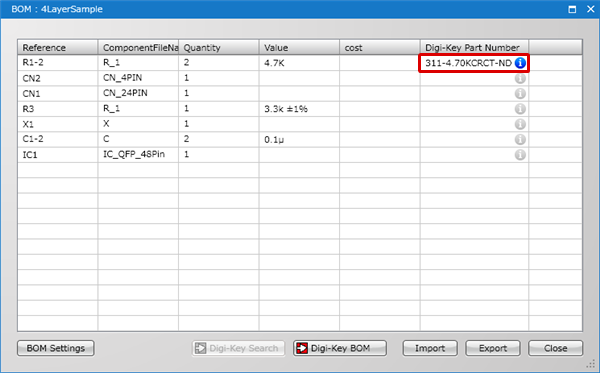Click the R_1 component cell in R1-2 row
Image resolution: width=600 pixels, height=373 pixels.
point(138,63)
